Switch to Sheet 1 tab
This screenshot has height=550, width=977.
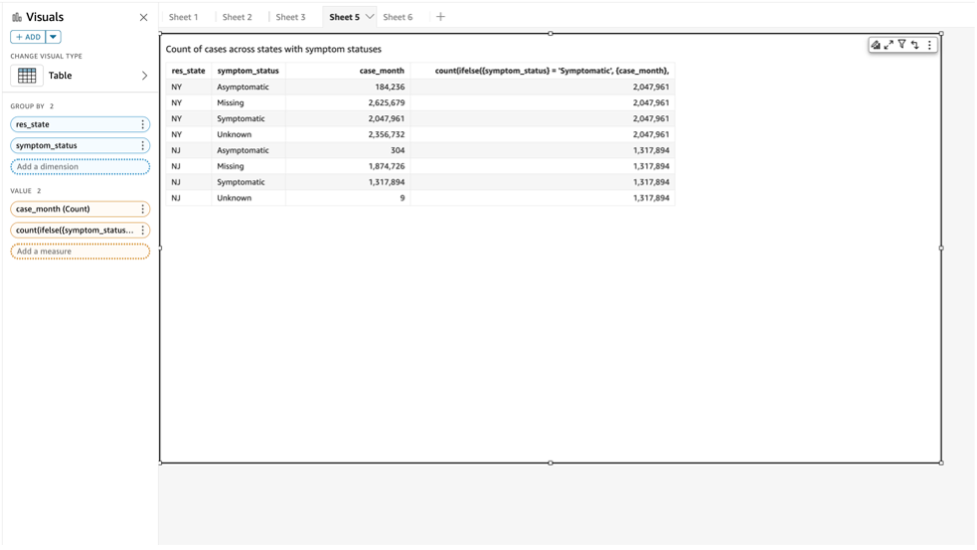point(183,17)
